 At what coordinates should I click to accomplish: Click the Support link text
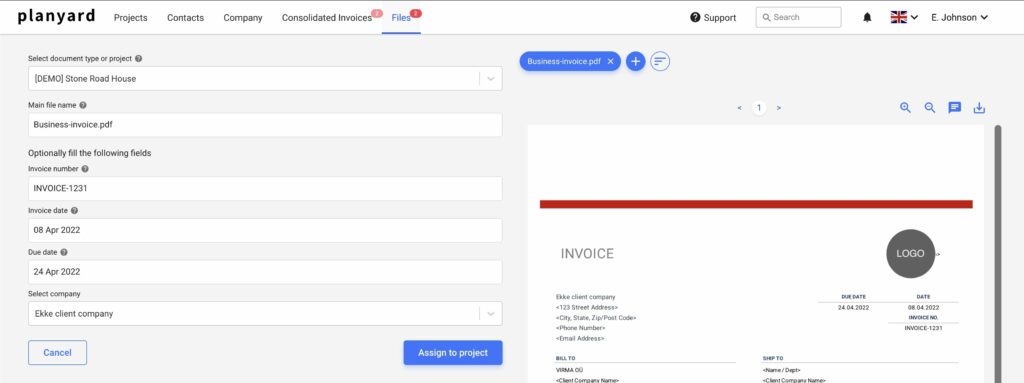click(x=720, y=18)
